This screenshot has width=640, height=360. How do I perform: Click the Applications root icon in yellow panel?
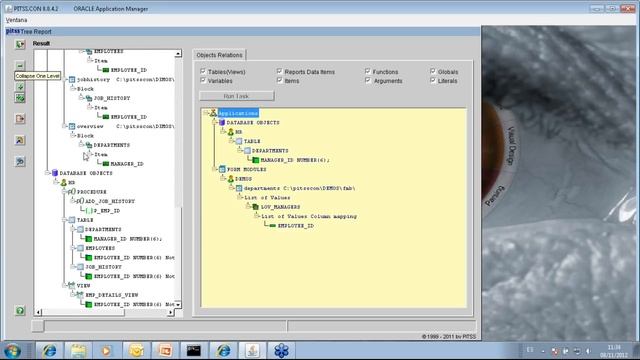[x=213, y=113]
